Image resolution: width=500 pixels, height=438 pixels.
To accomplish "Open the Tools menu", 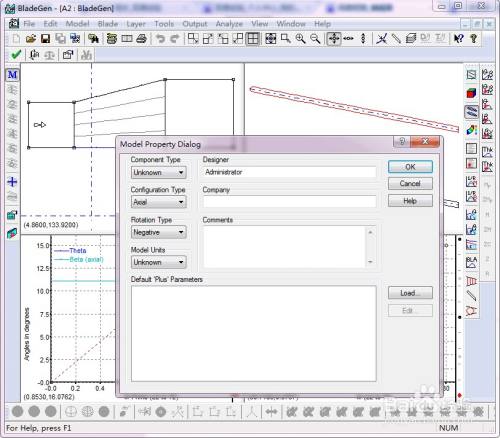I will click(x=164, y=24).
